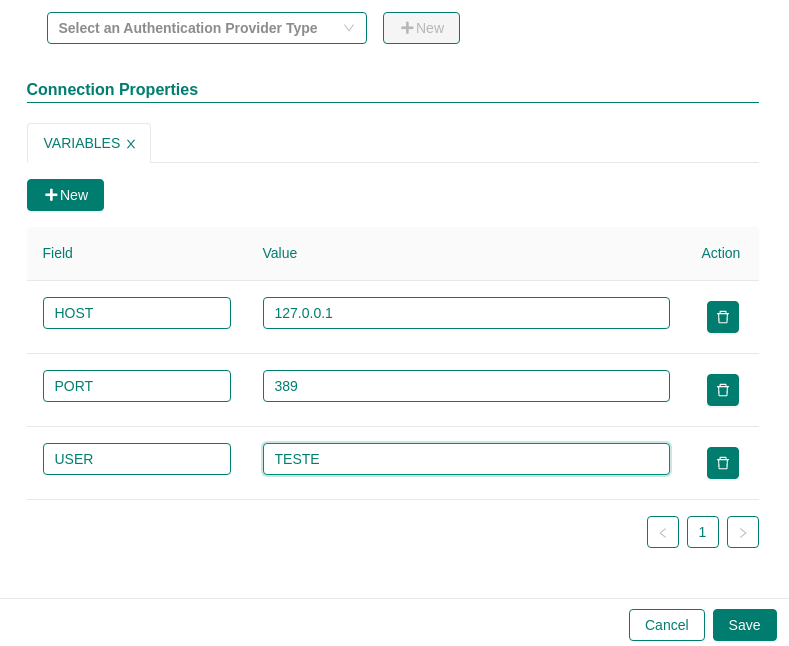789x646 pixels.
Task: Focus the TESTE value input
Action: (x=465, y=459)
